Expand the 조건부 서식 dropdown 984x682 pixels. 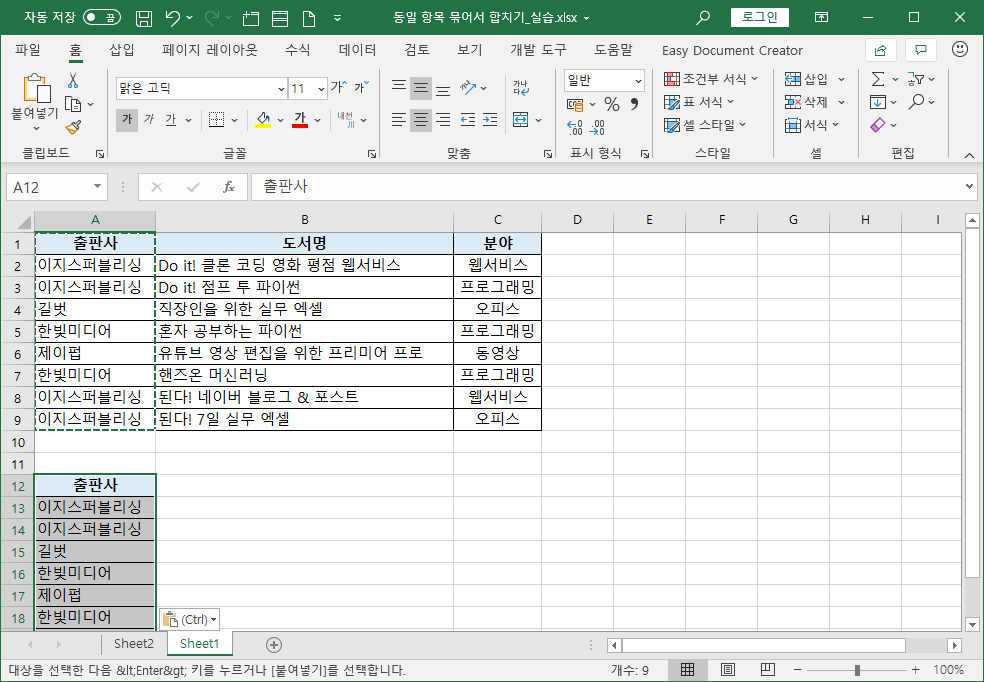click(x=754, y=79)
